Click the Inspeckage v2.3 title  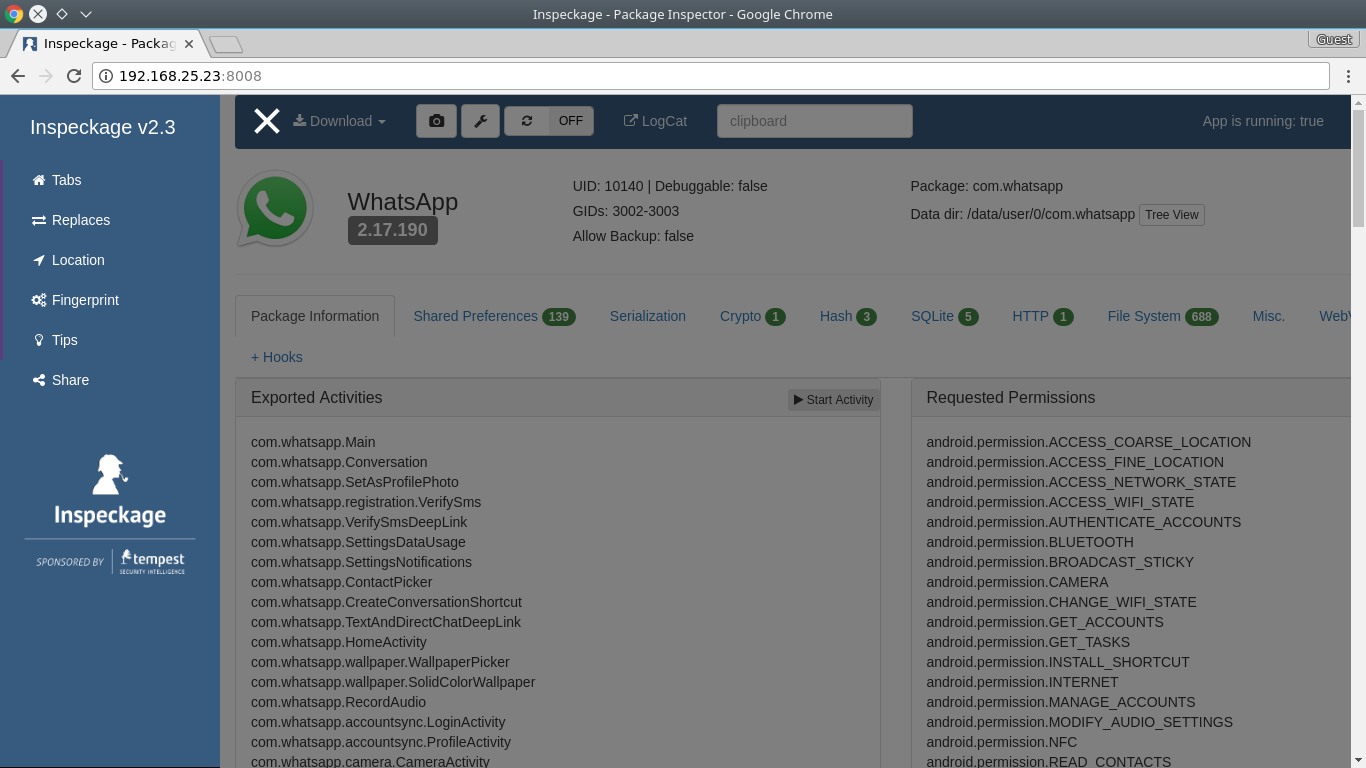point(103,127)
